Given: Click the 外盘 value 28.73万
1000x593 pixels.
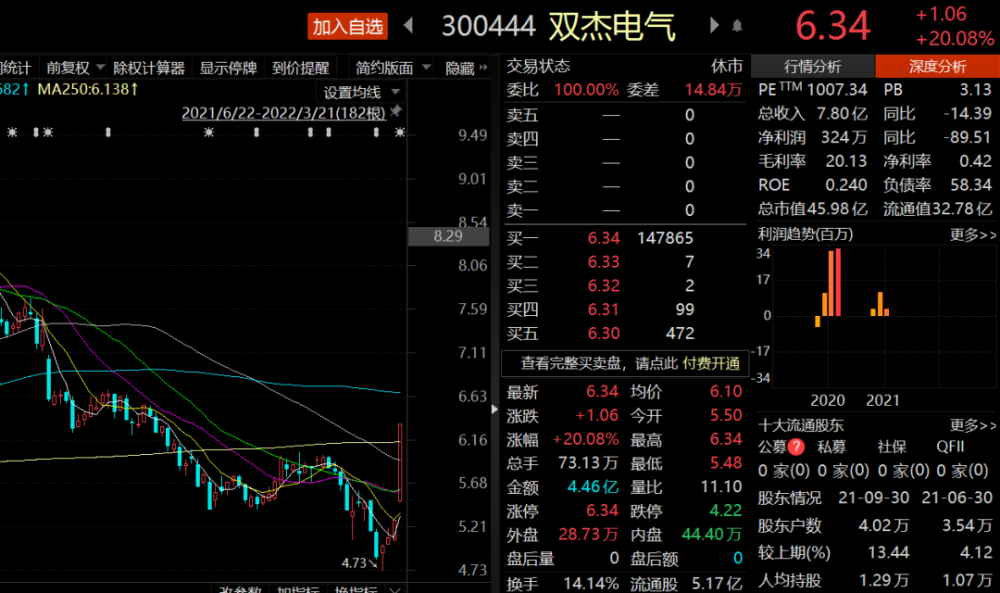Looking at the screenshot, I should point(589,534).
